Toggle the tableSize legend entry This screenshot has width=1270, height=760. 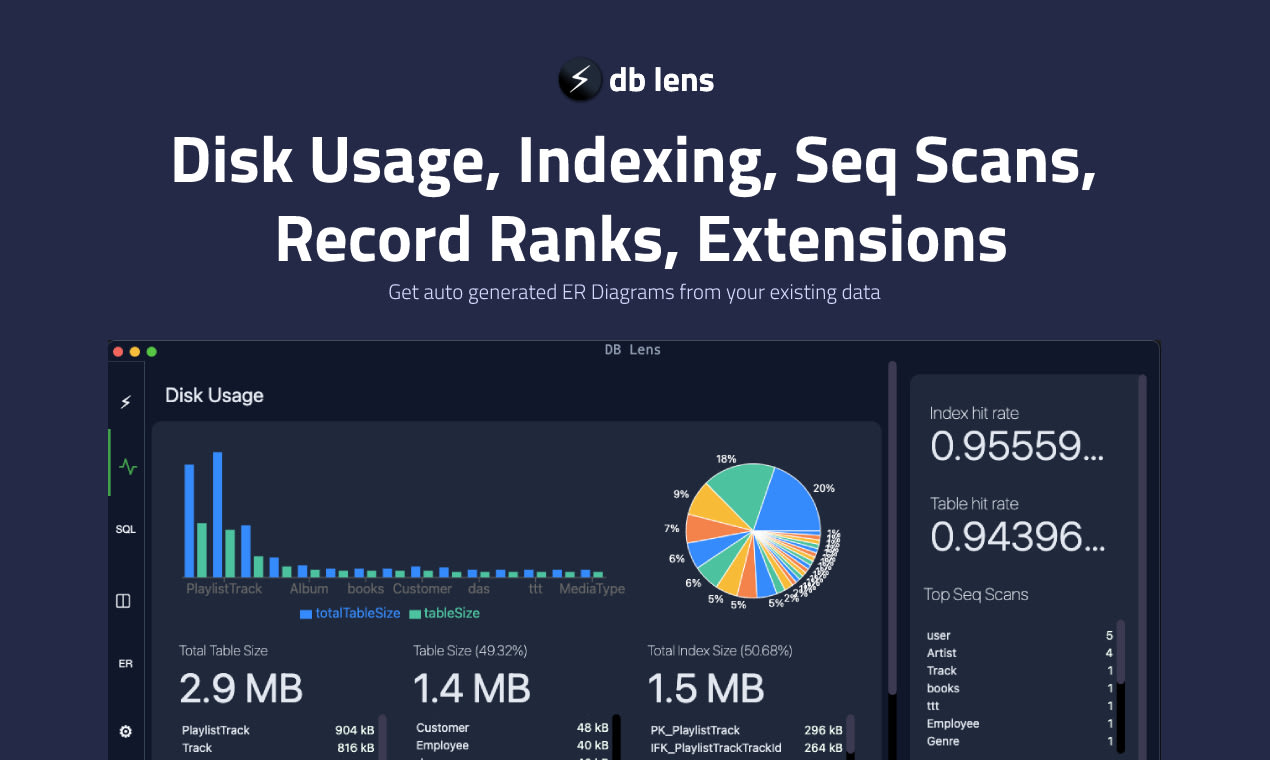(444, 613)
